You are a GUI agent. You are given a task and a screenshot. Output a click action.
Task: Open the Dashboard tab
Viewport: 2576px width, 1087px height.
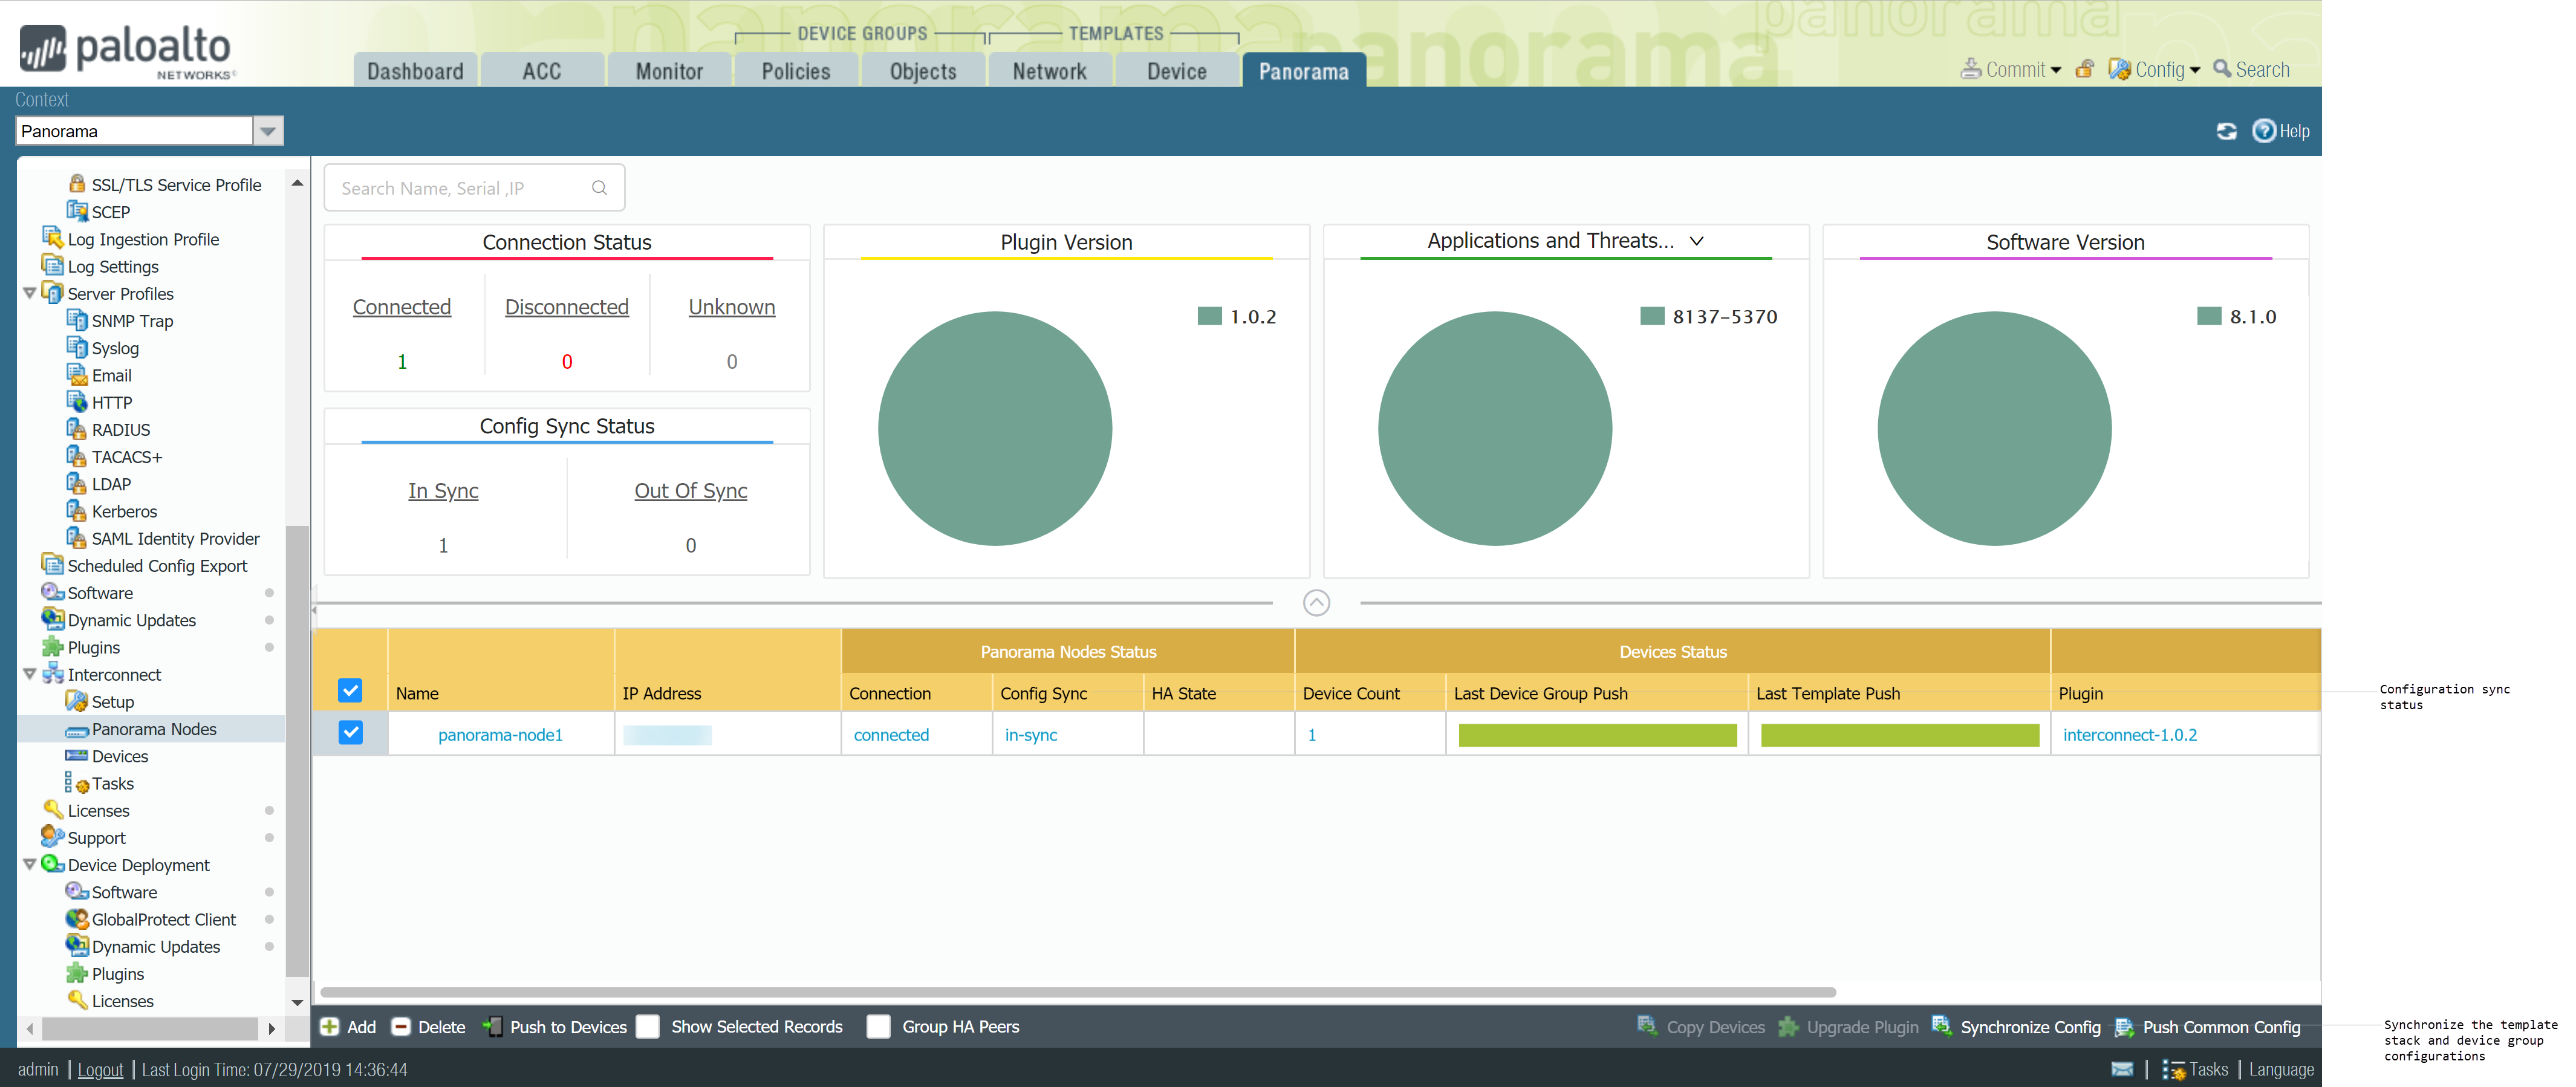pyautogui.click(x=415, y=71)
